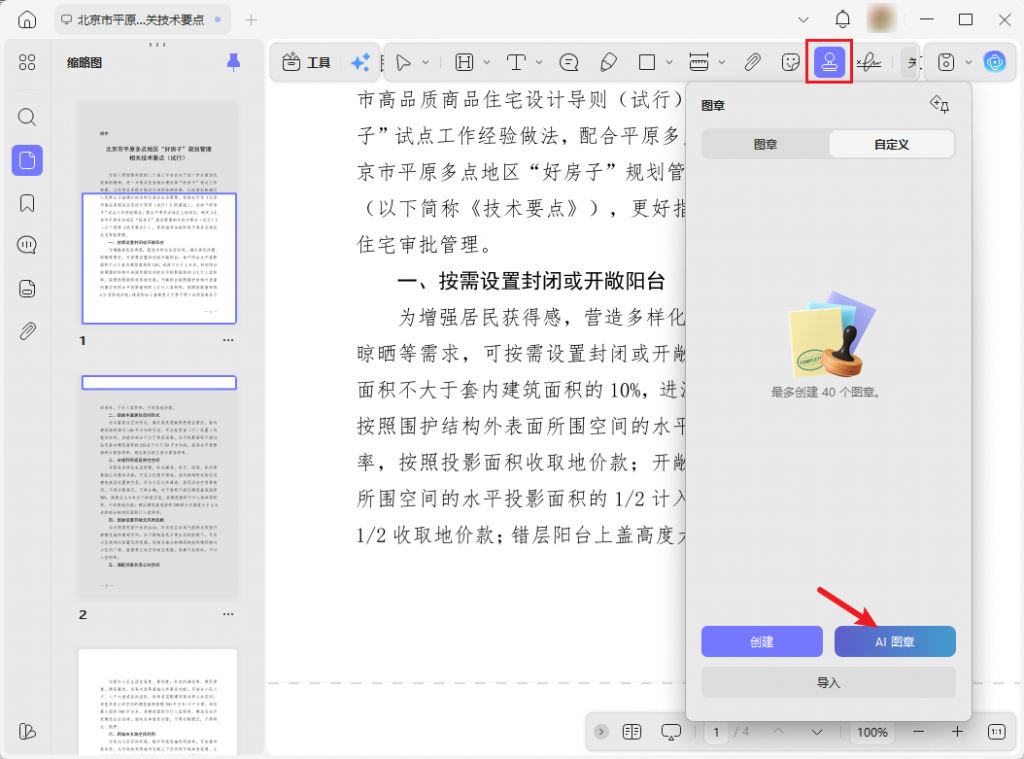Select the highlighter pen tool
Viewport: 1024px width, 759px height.
pos(608,63)
